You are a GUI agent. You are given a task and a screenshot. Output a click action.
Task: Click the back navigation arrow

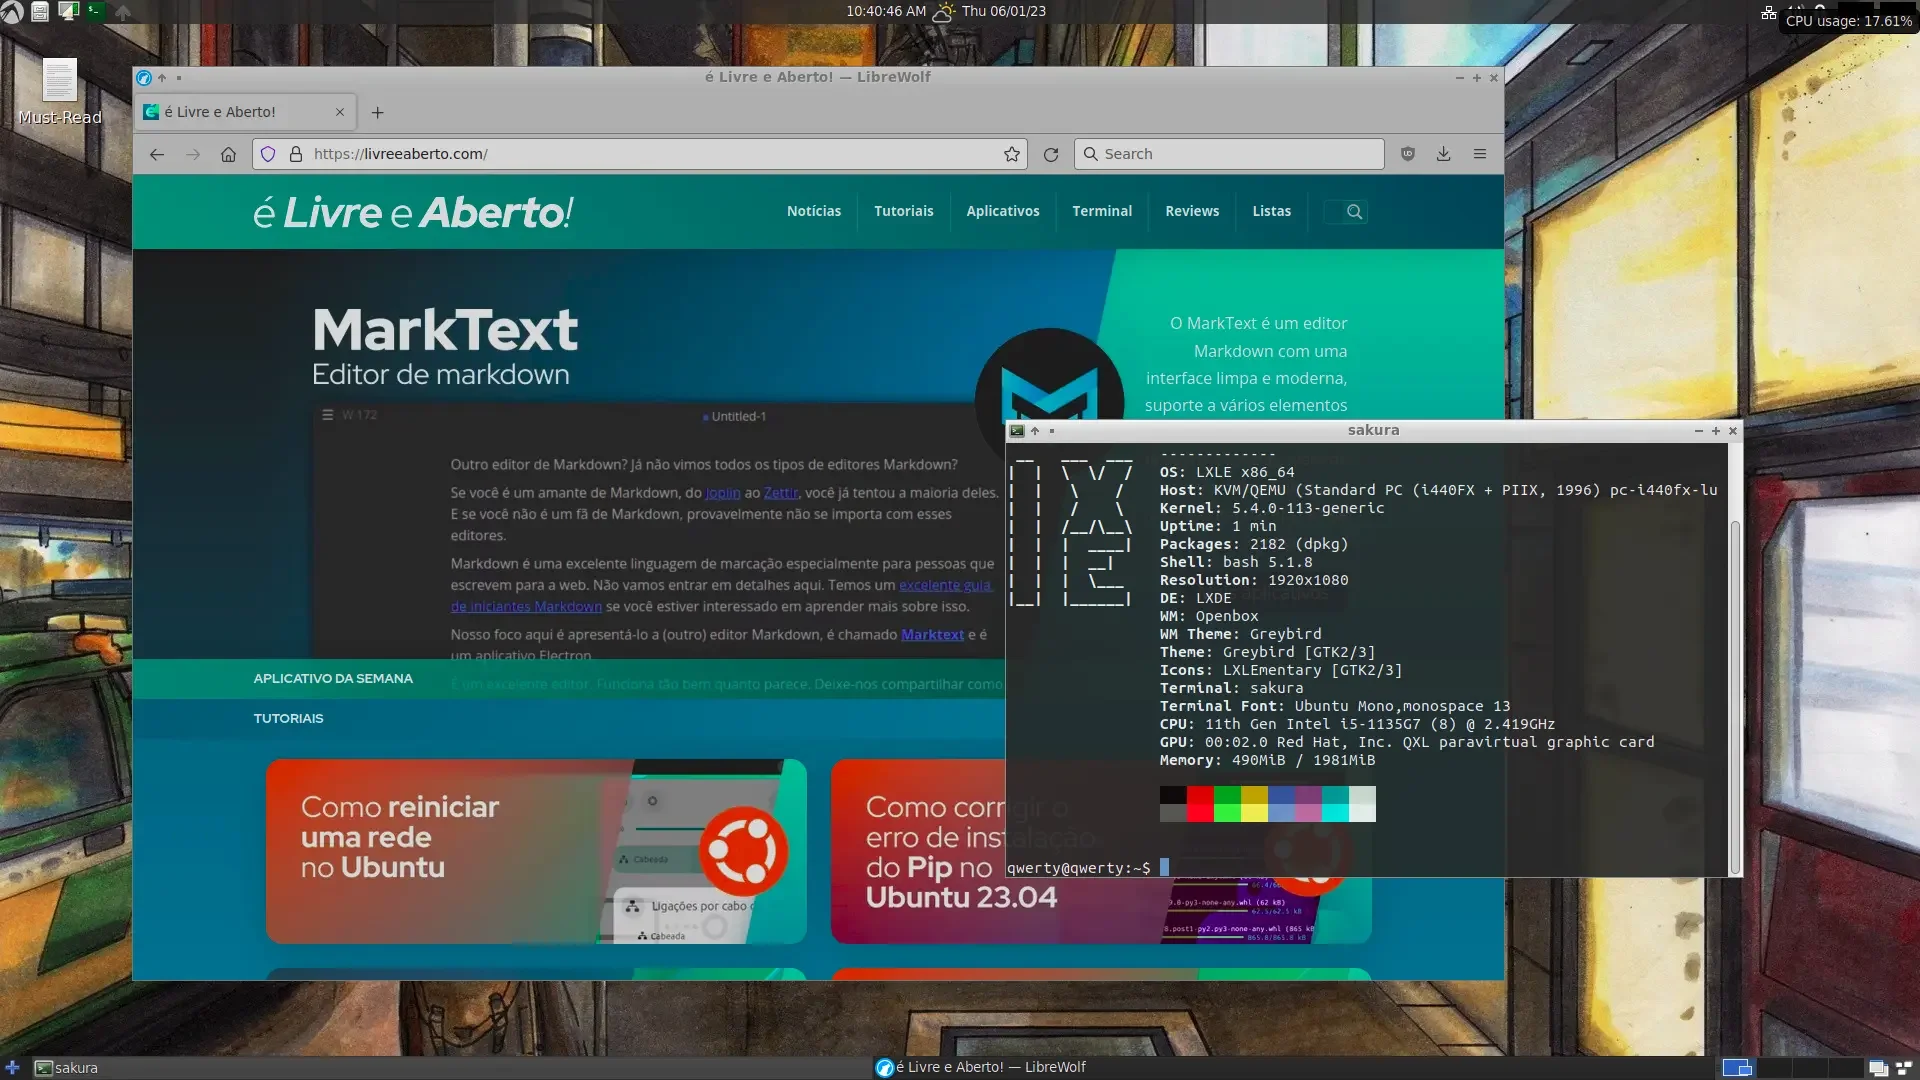click(x=157, y=154)
